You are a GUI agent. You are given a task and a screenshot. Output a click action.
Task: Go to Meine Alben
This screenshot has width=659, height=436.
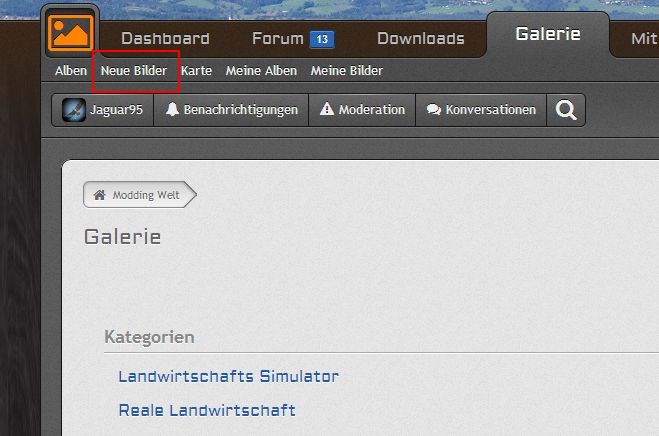261,71
